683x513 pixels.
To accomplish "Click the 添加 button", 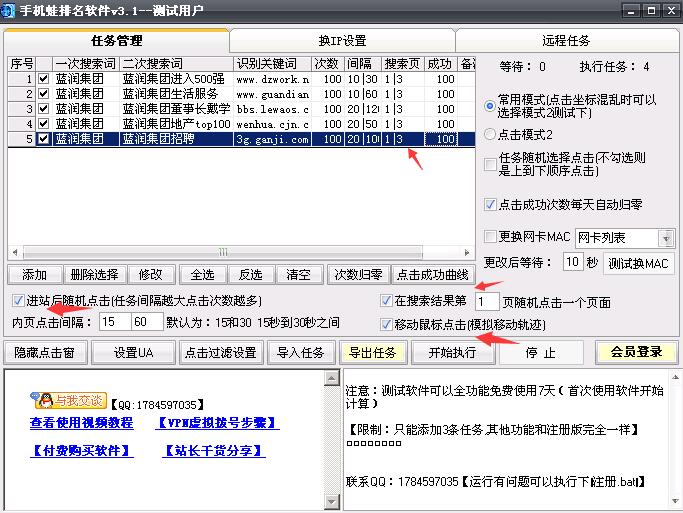I will tap(34, 274).
